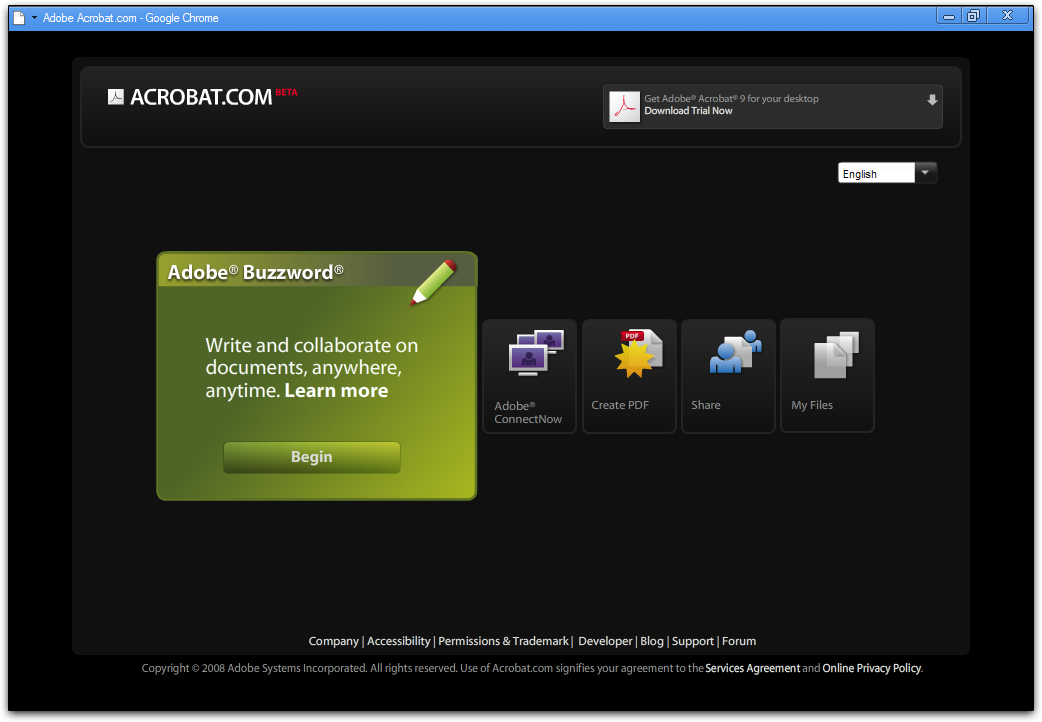1042x722 pixels.
Task: Click the Chrome page icon in title bar
Action: point(19,18)
